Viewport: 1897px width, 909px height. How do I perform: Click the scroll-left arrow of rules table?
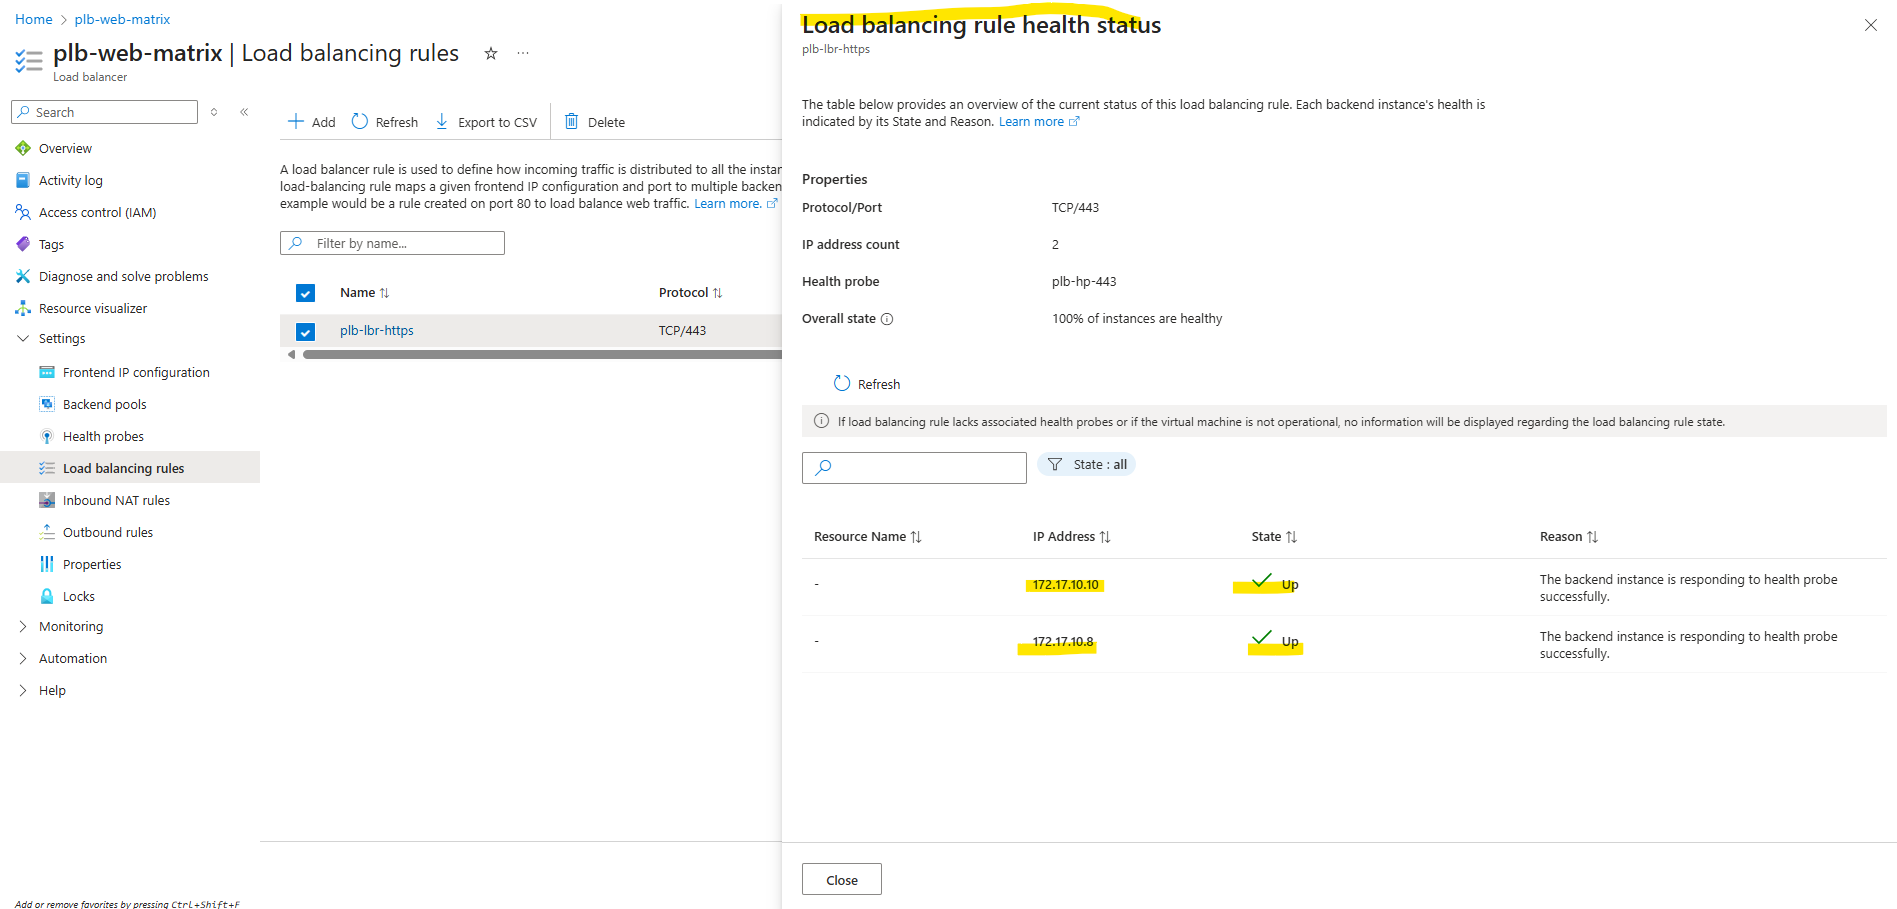pos(291,354)
